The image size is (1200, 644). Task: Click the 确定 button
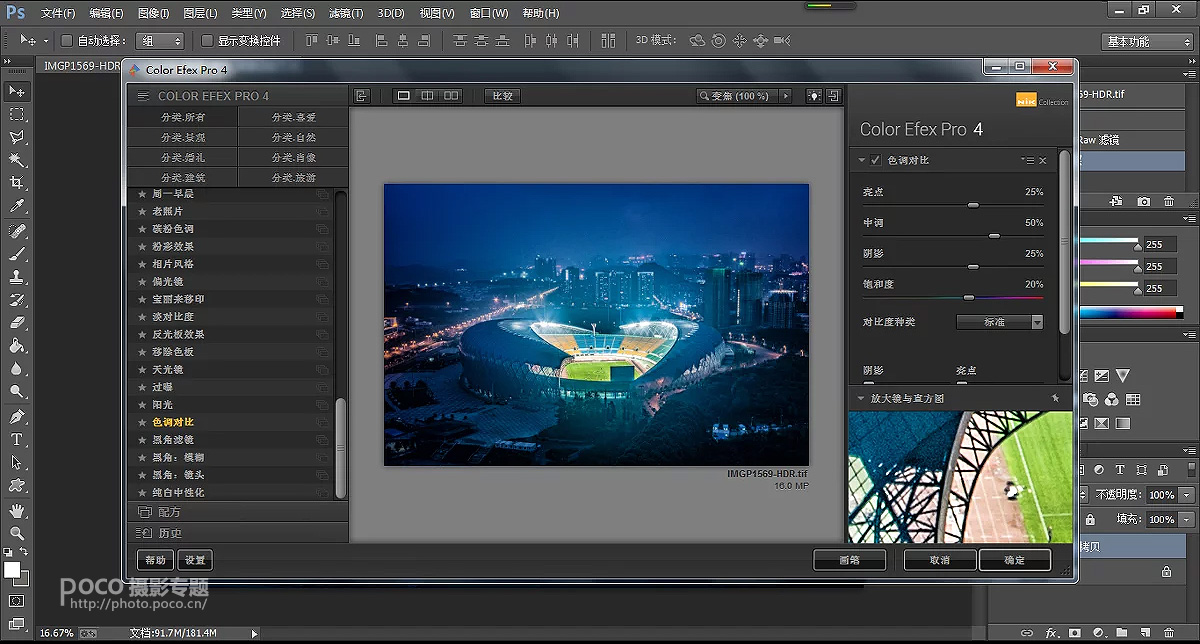[x=1014, y=560]
